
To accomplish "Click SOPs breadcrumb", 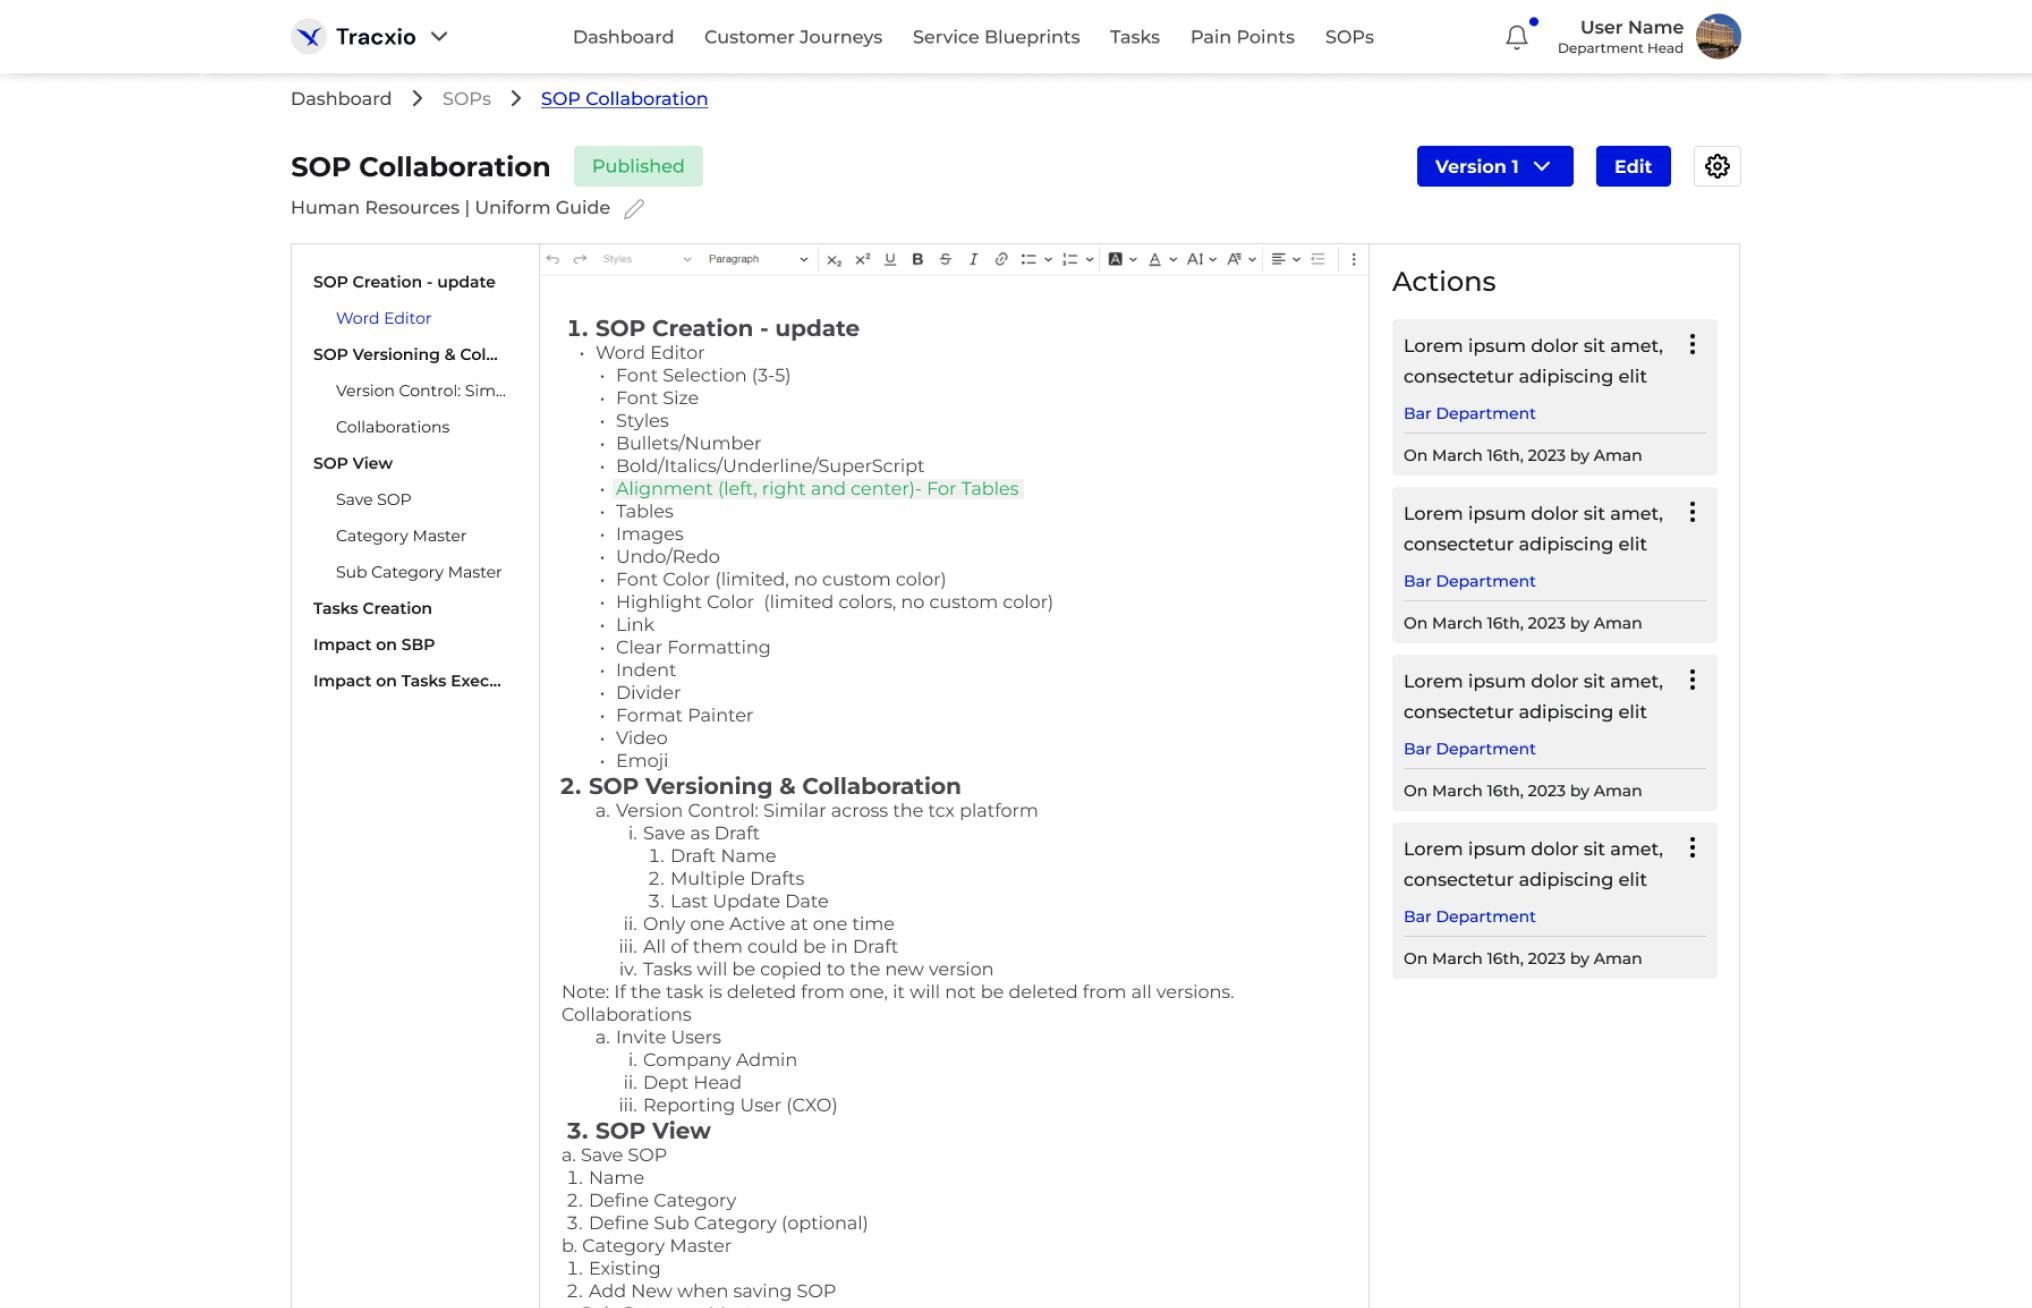I will tap(467, 99).
